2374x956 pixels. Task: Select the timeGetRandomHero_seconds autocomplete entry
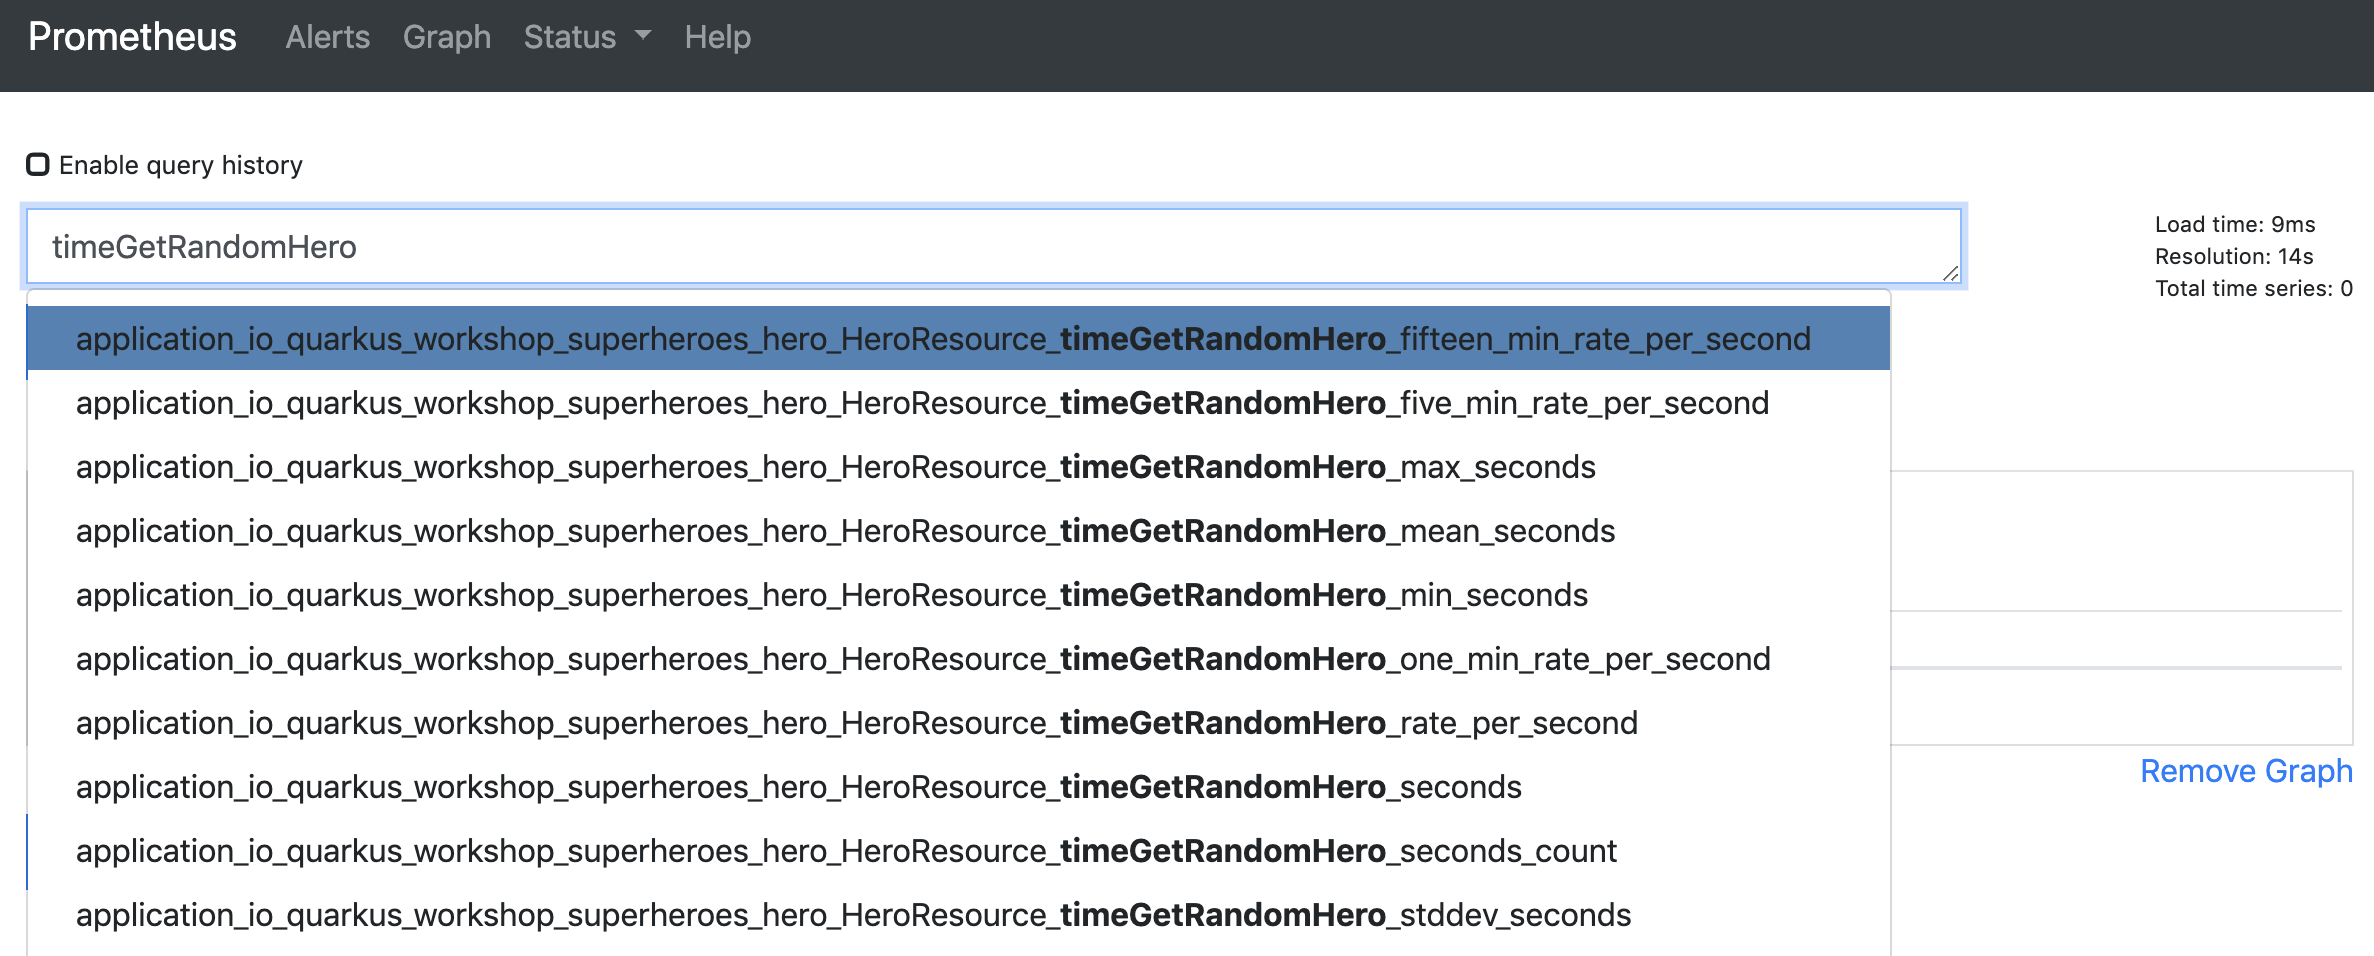798,787
